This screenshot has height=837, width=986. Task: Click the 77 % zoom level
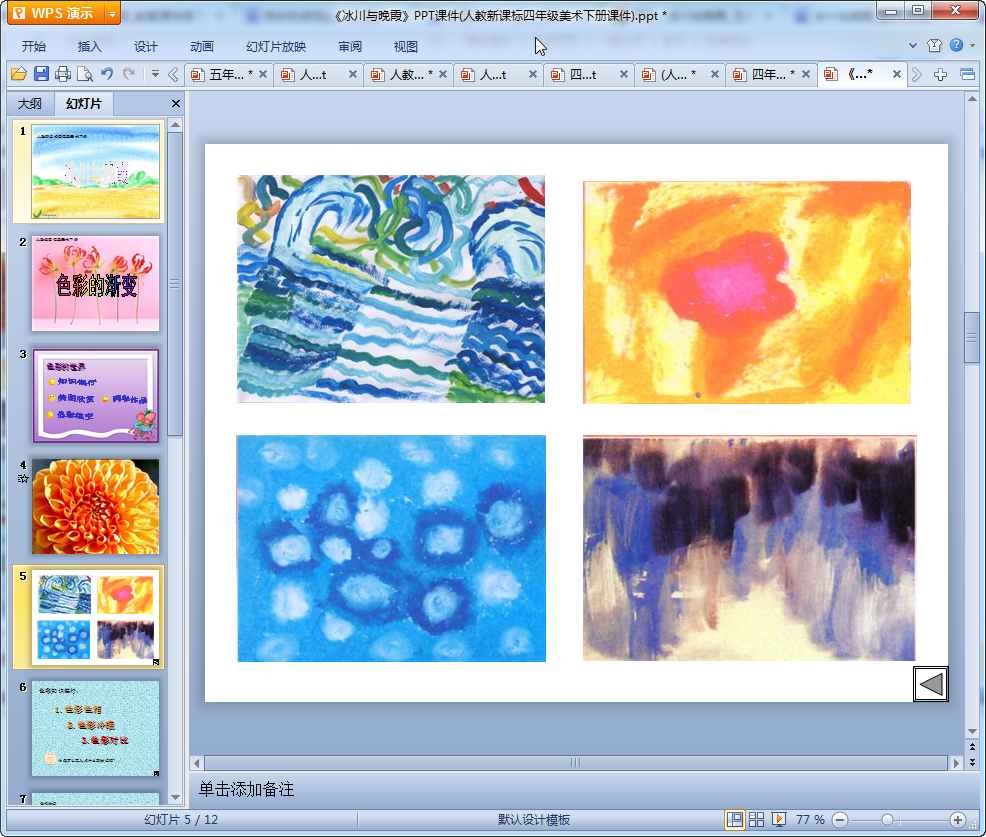[x=810, y=819]
